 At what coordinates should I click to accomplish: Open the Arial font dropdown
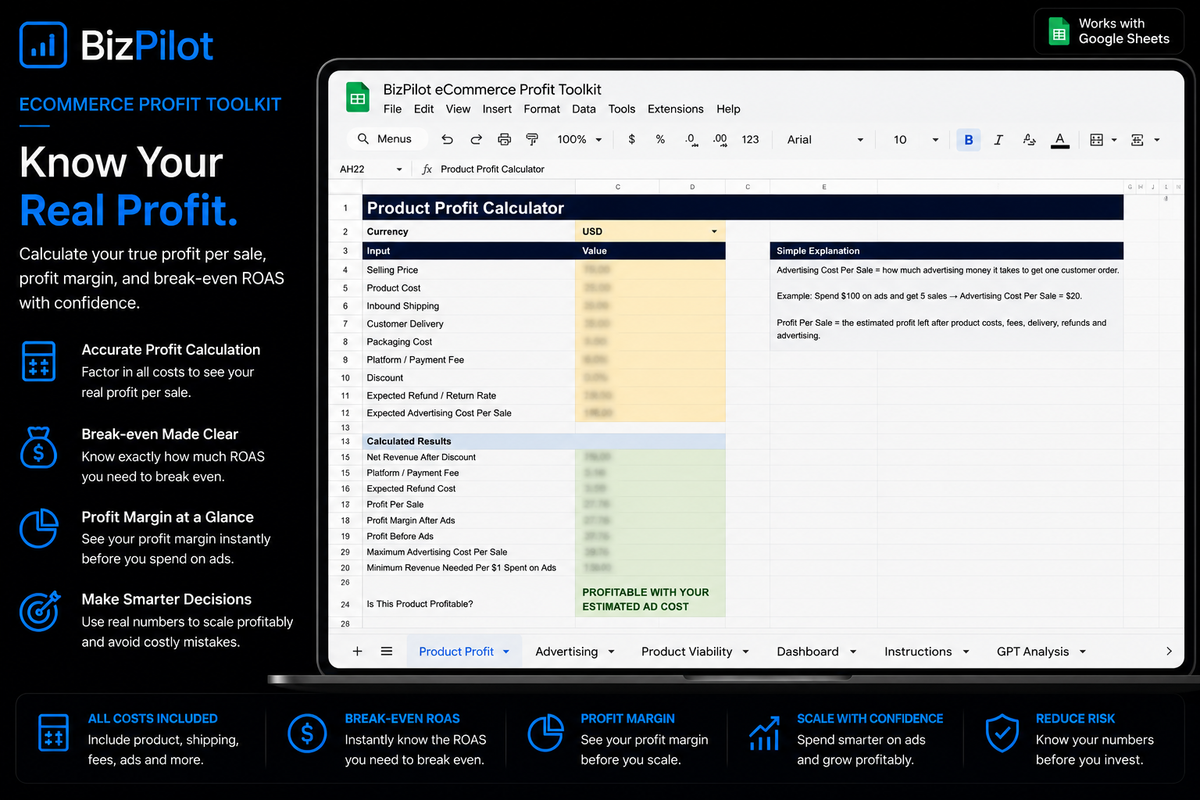[x=825, y=140]
